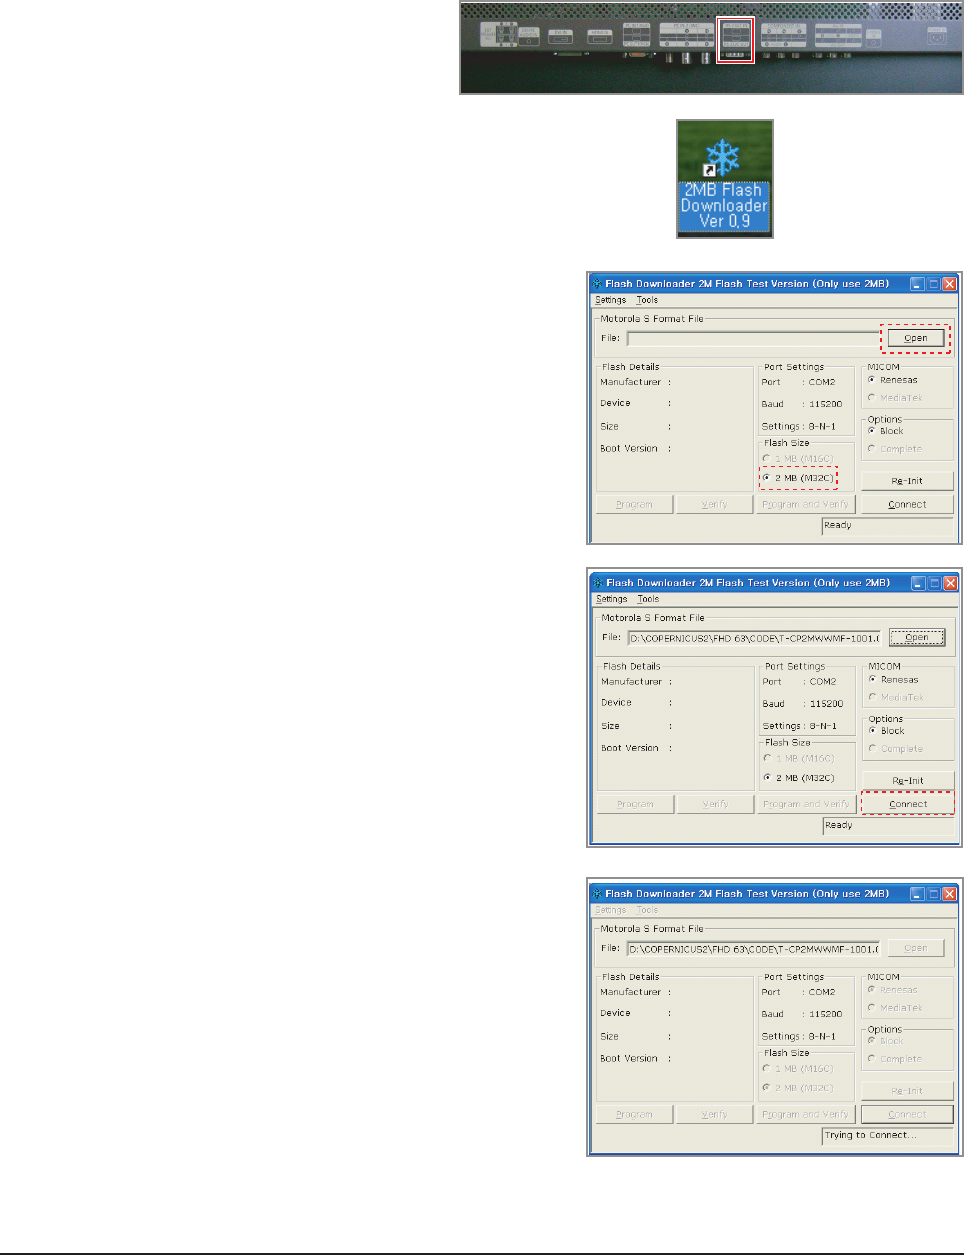Image resolution: width=964 pixels, height=1255 pixels.
Task: Select 2 MB (M32C) in the empty-File window
Action: point(798,478)
